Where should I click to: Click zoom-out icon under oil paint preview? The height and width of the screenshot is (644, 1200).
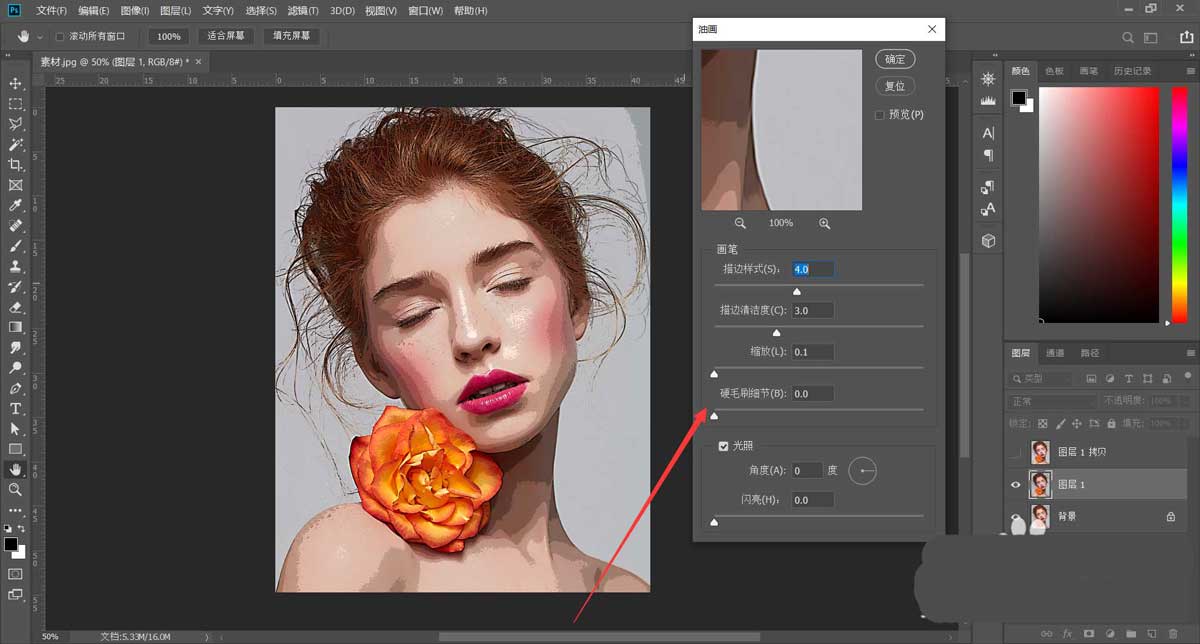click(740, 223)
